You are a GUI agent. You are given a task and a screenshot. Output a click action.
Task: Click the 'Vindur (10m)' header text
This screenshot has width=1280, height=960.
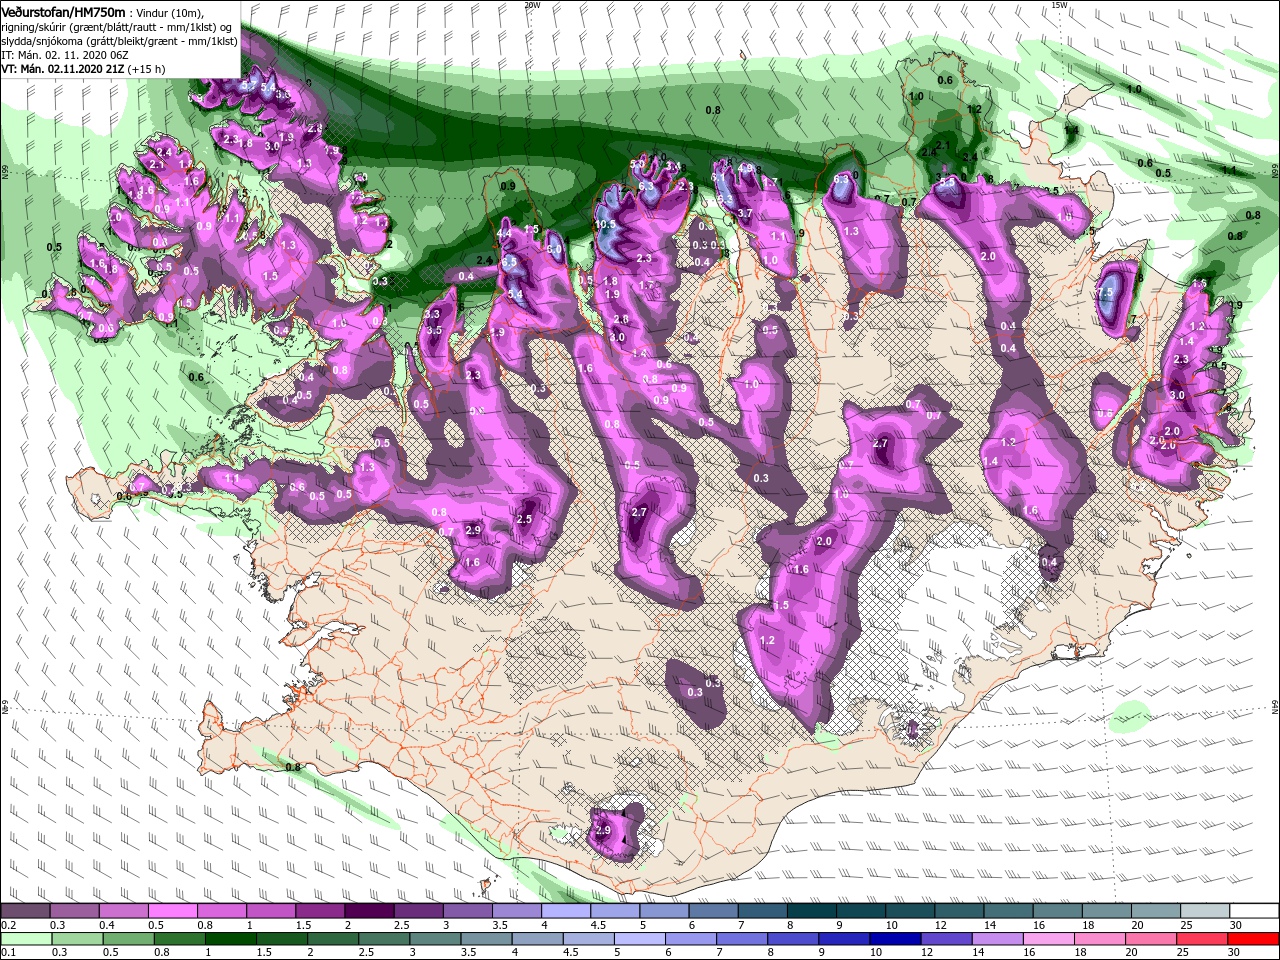(x=169, y=13)
